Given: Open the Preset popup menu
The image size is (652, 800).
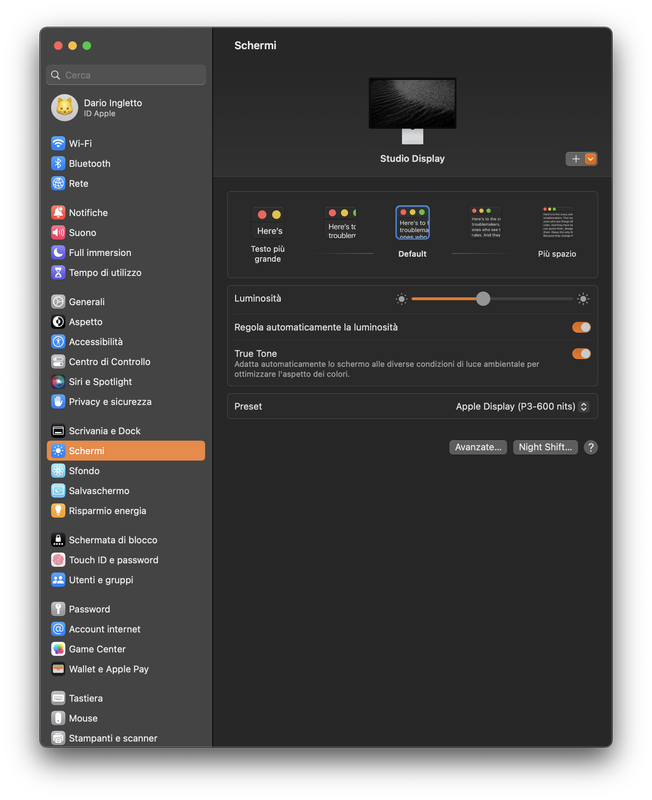Looking at the screenshot, I should point(522,407).
